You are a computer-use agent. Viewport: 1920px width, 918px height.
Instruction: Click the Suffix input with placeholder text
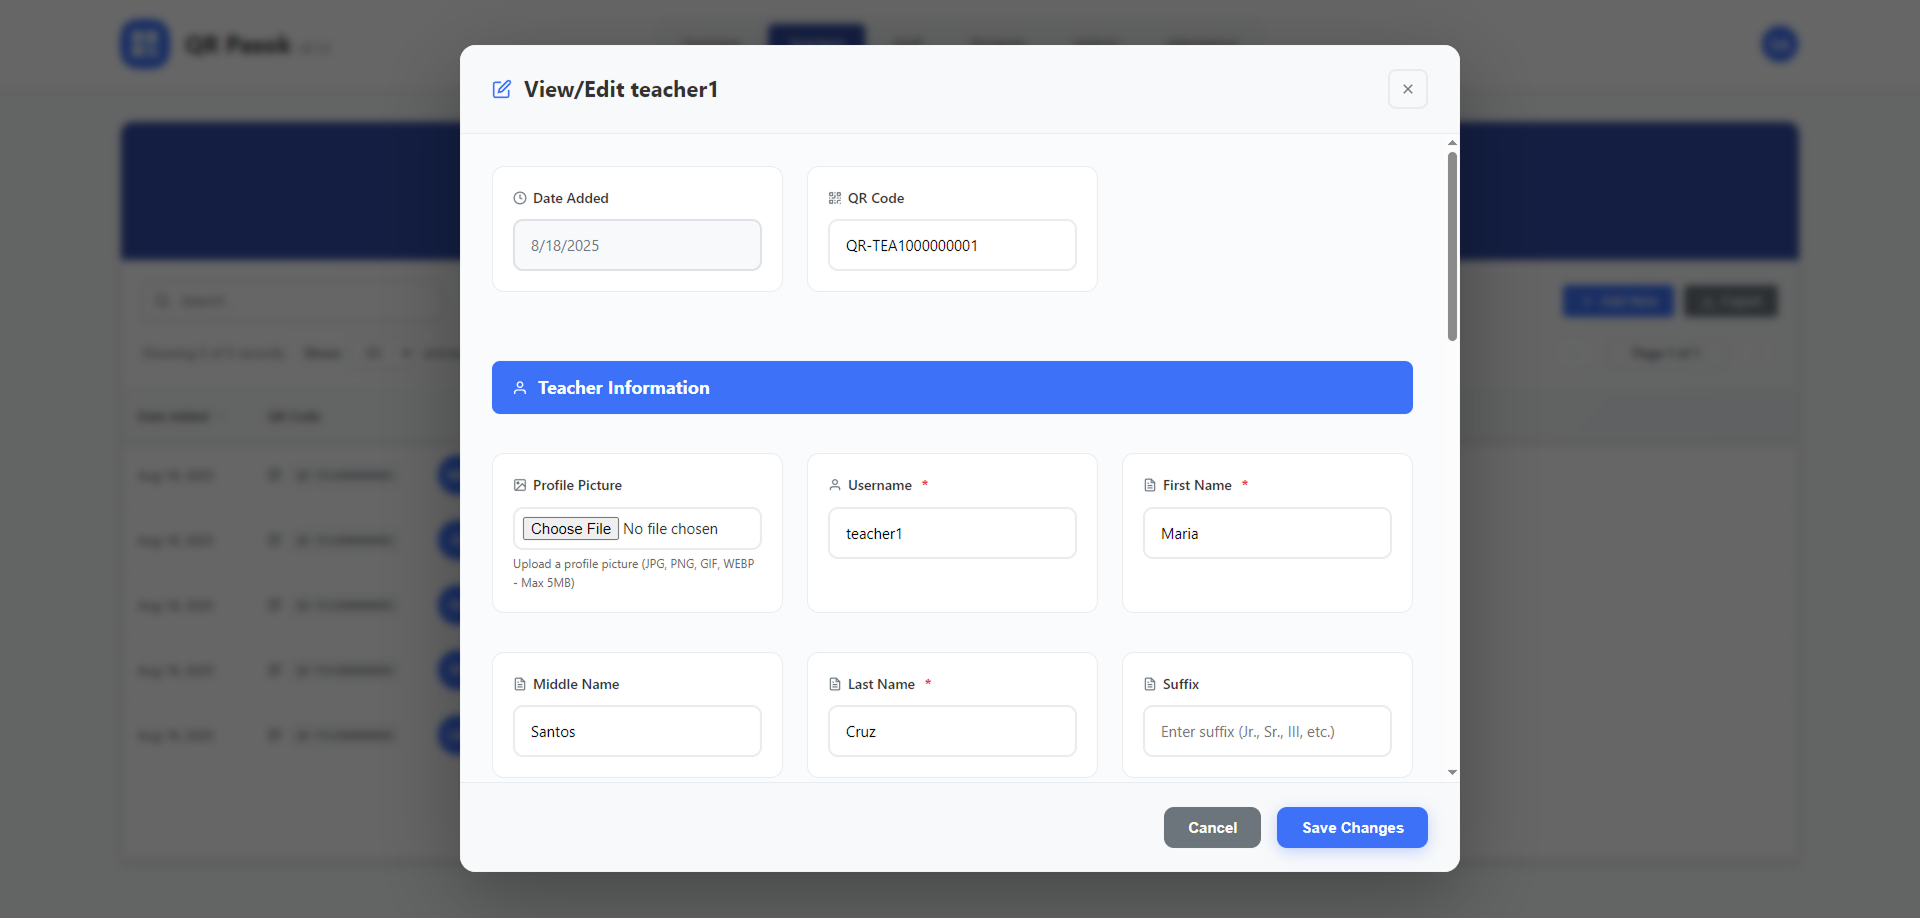click(1266, 731)
